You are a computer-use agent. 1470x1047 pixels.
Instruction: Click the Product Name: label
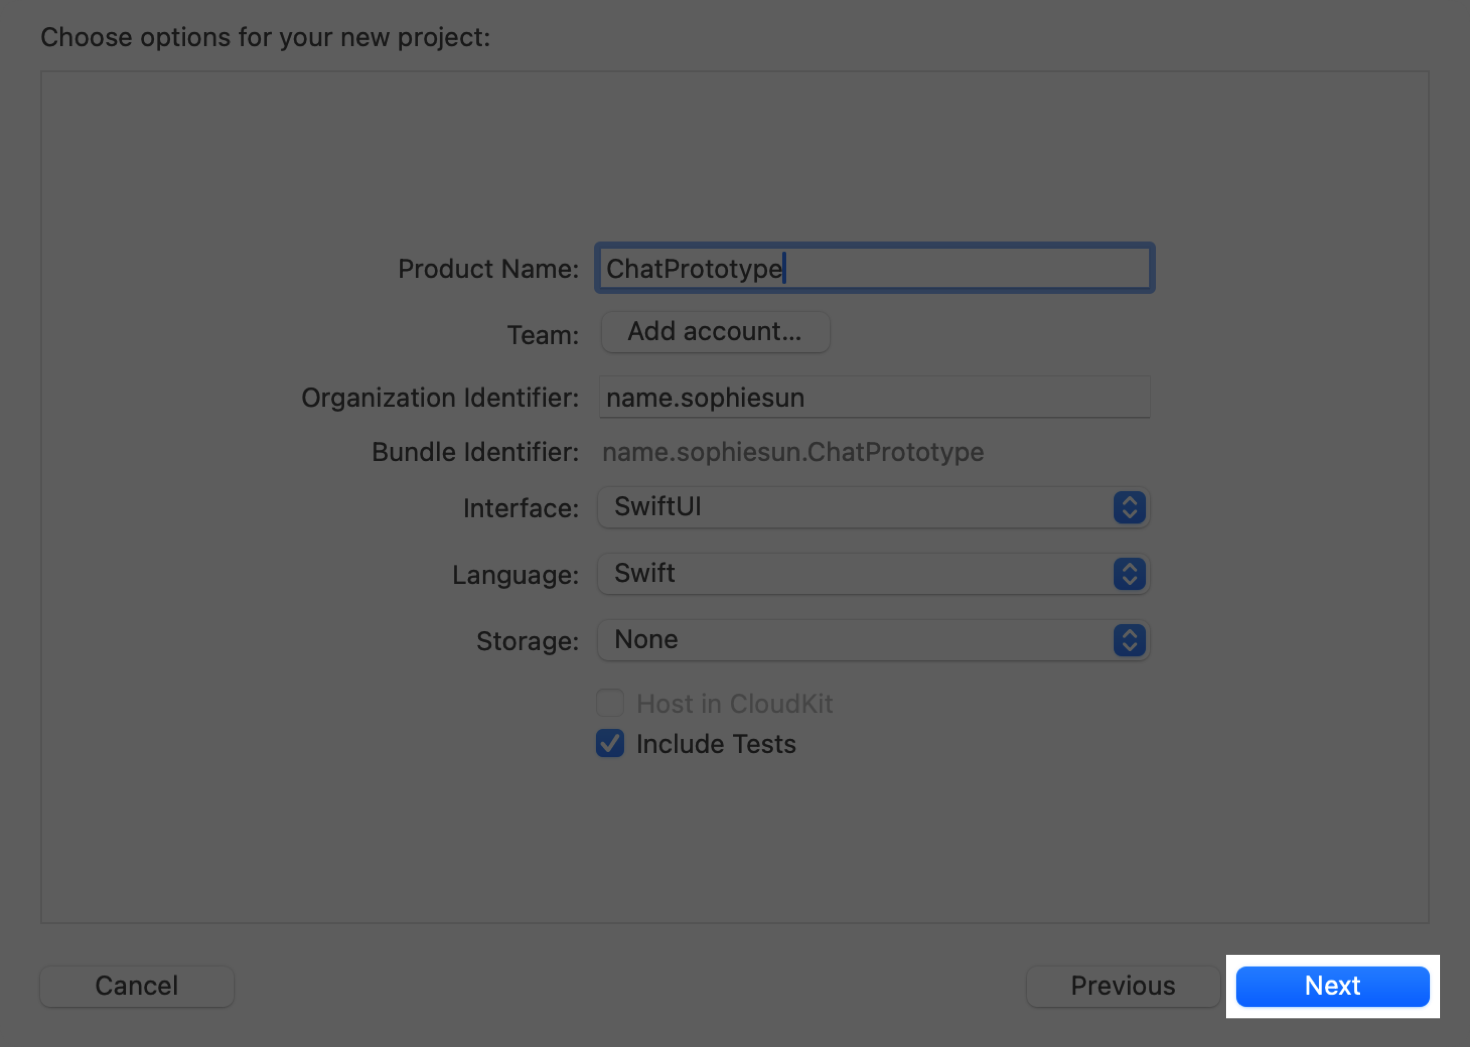click(x=488, y=269)
